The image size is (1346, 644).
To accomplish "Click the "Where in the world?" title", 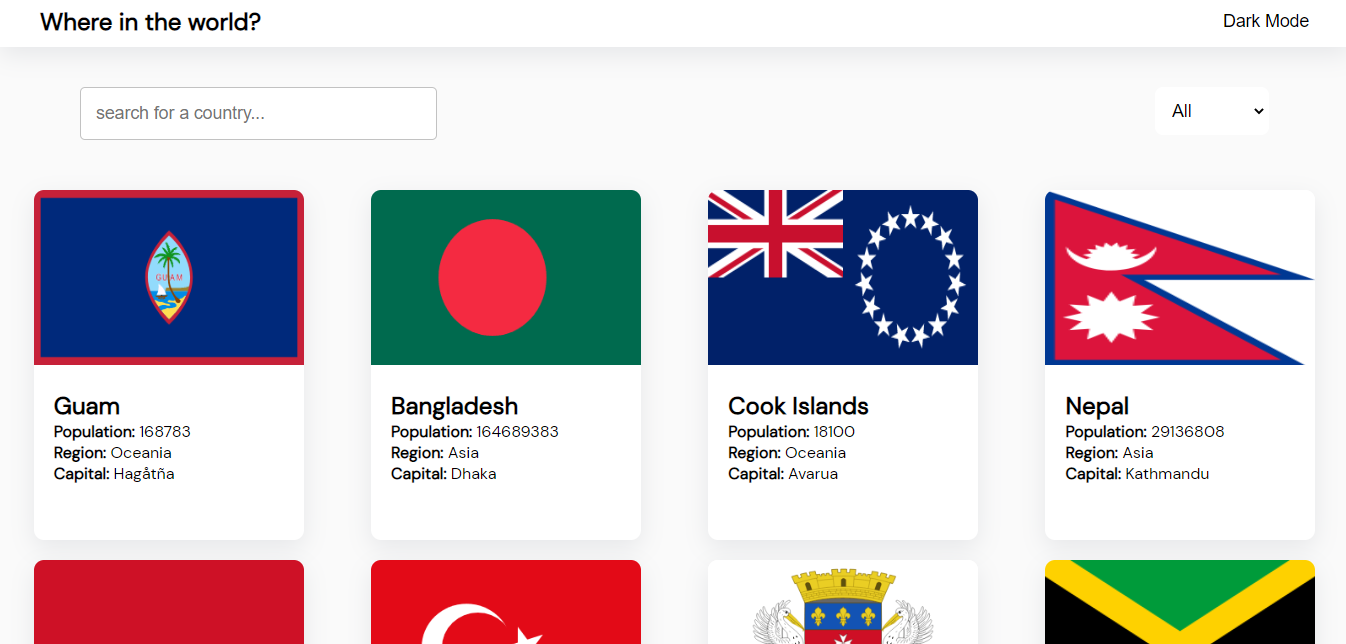I will click(x=150, y=22).
